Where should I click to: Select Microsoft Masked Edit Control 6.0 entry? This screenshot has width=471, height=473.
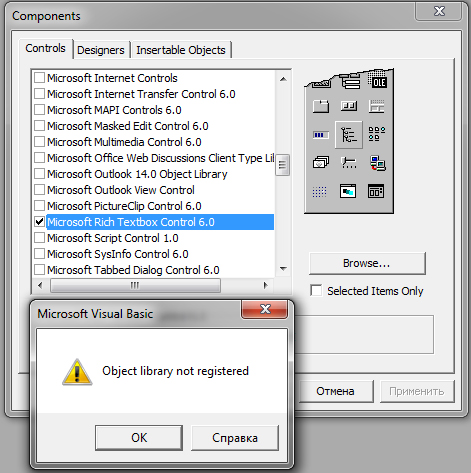point(128,126)
